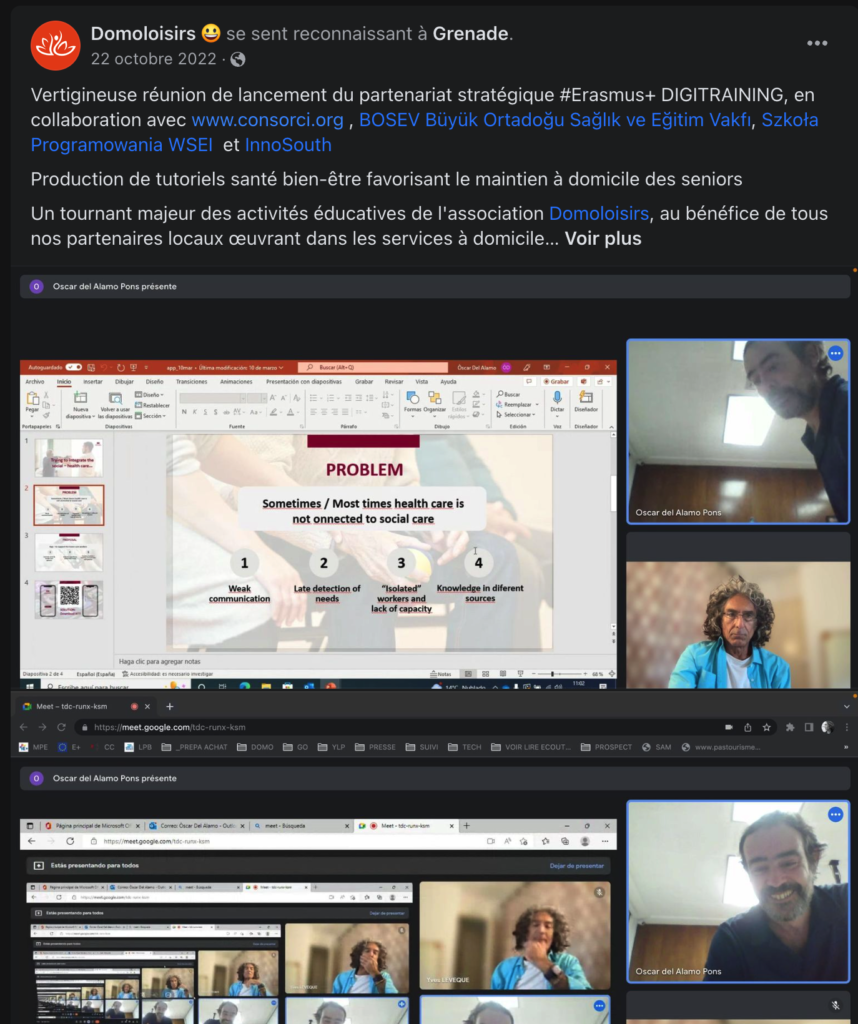
Task: Toggle the Notas pane in PowerPoint status bar
Action: pos(441,674)
